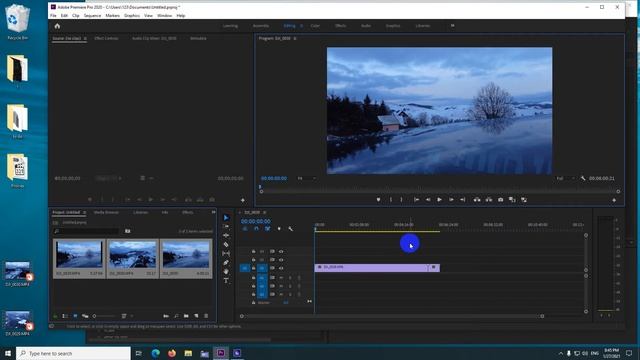Screen dimensions: 640x360
Task: Open sort icons dropdown in Project panel
Action: point(126,316)
